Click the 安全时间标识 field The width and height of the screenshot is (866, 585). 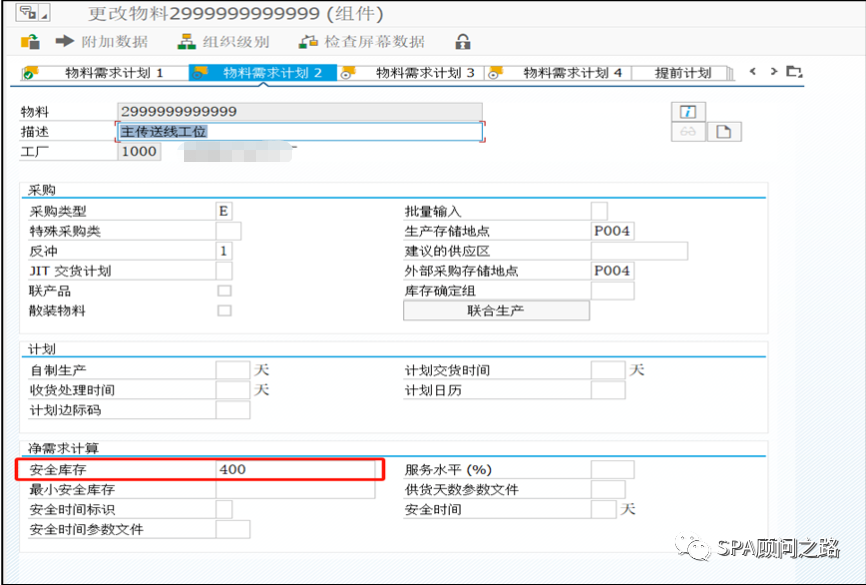pos(224,509)
